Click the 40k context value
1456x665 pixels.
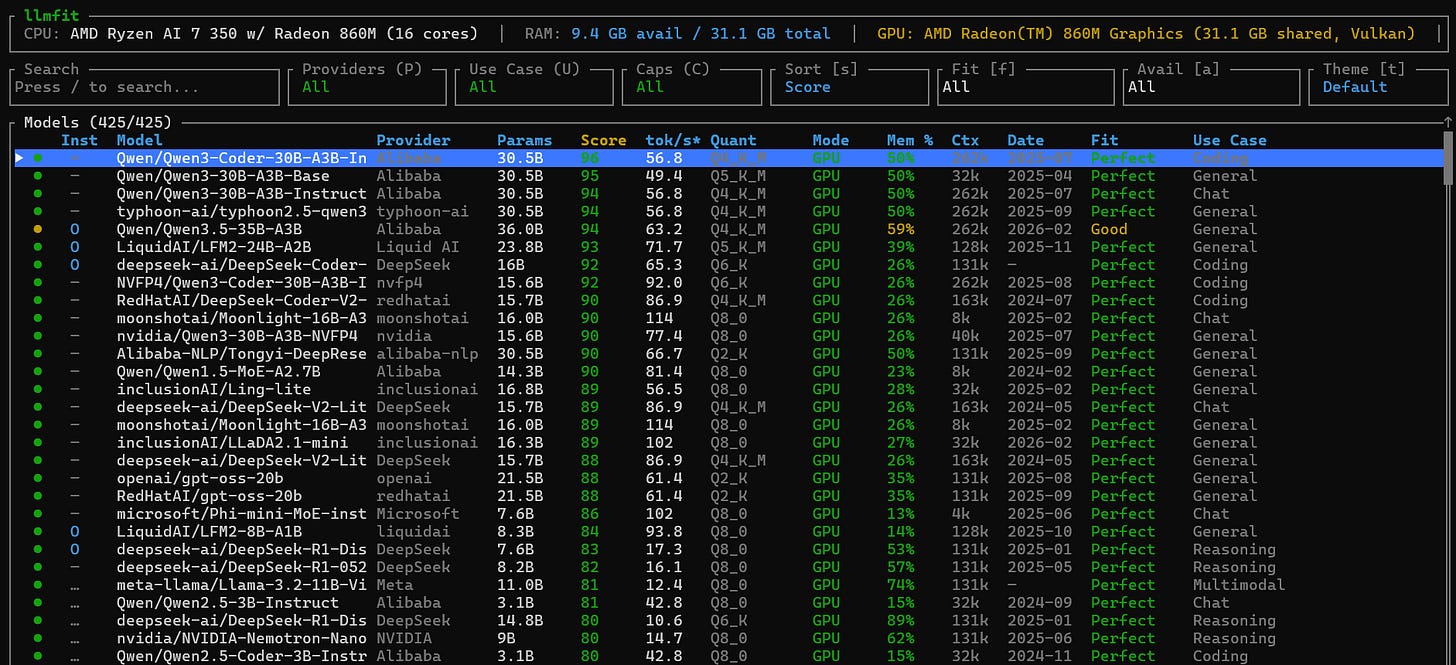point(965,336)
